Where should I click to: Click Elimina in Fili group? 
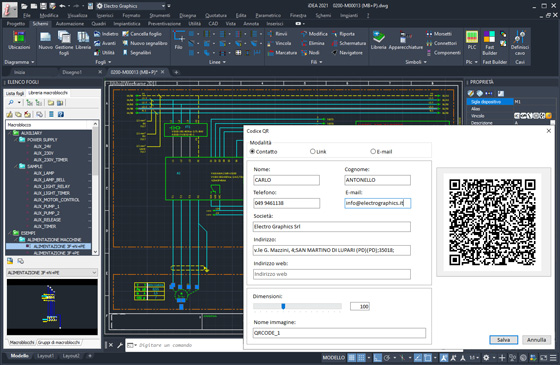(x=313, y=43)
